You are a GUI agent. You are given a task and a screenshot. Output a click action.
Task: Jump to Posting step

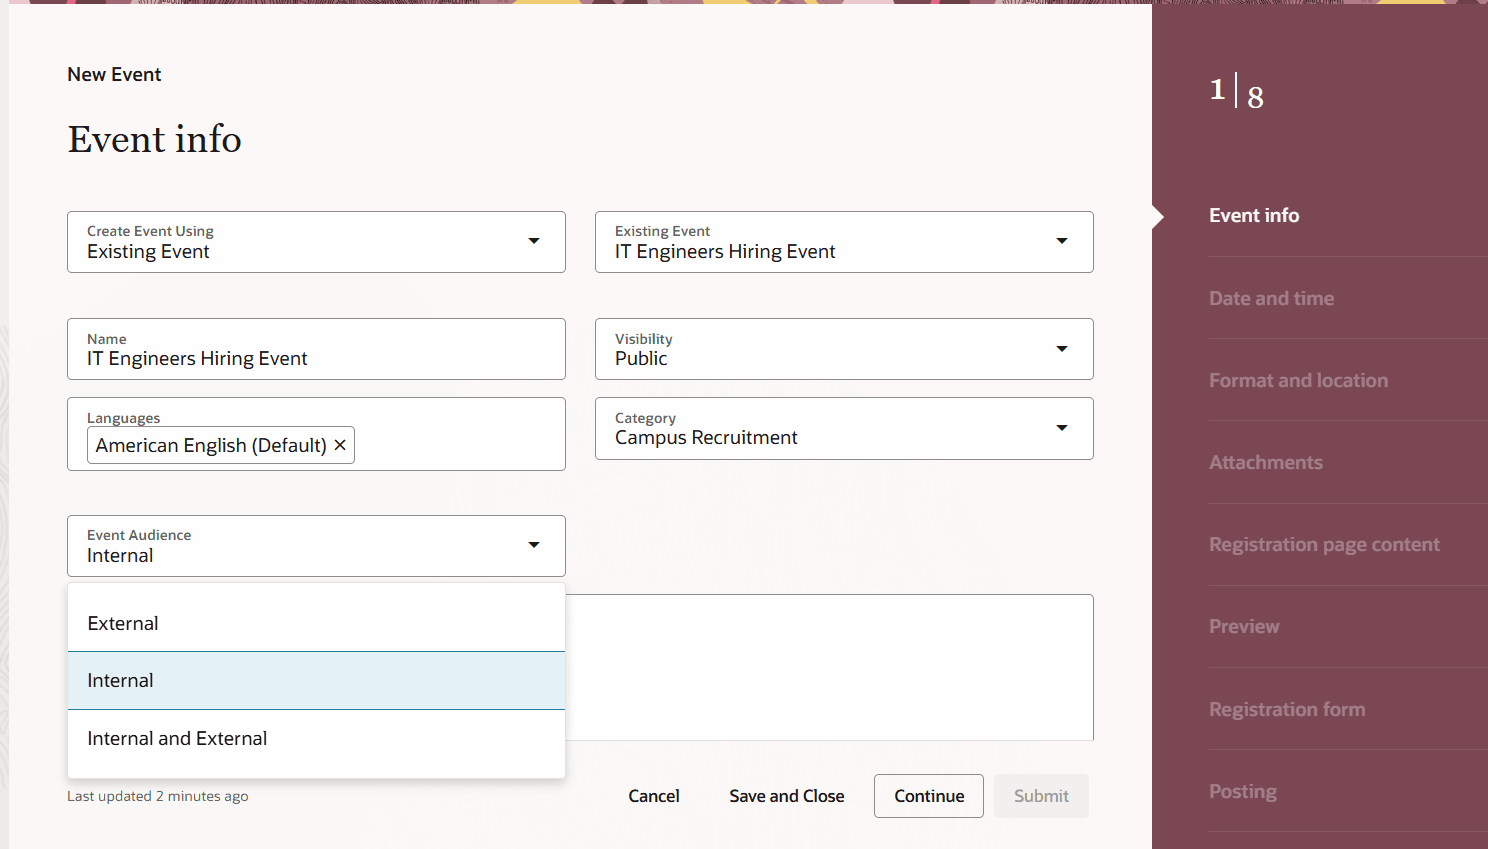(1243, 791)
